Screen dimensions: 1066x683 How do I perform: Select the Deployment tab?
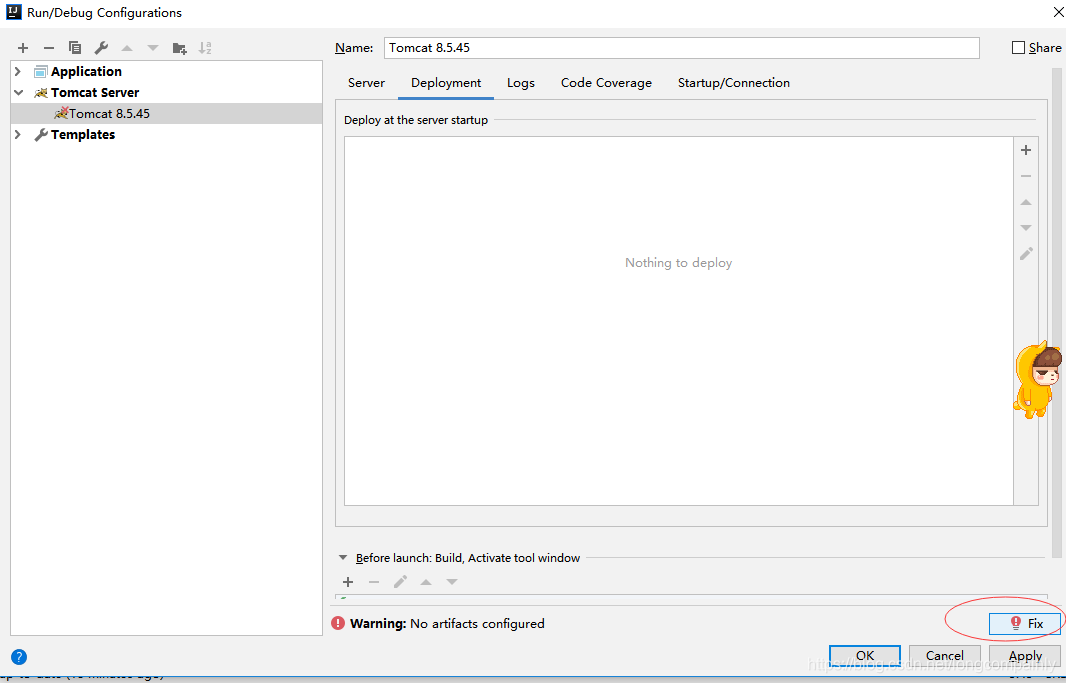446,83
